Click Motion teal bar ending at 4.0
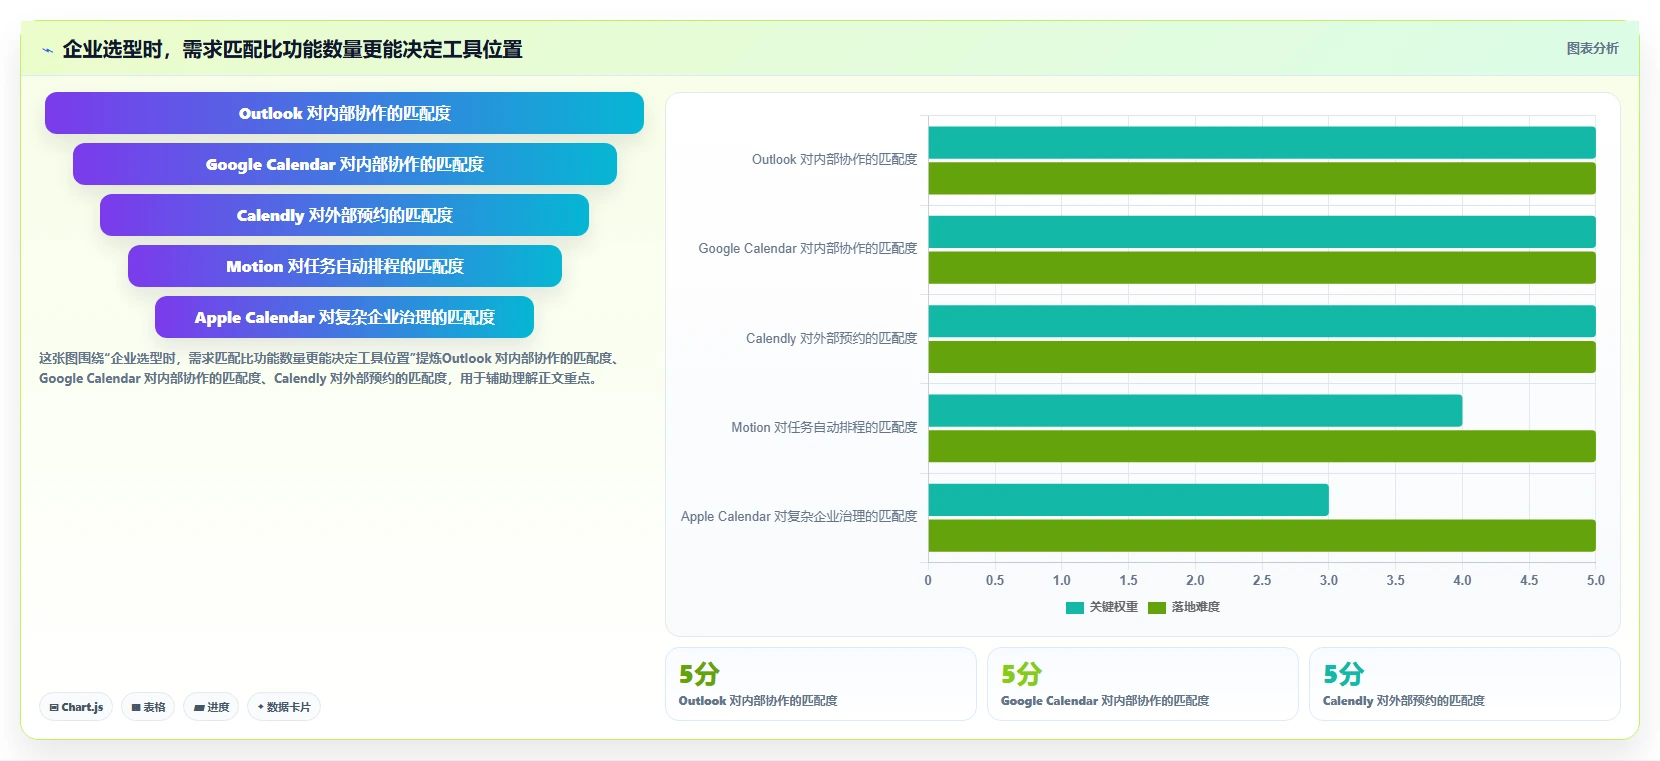The image size is (1660, 761). (1195, 410)
